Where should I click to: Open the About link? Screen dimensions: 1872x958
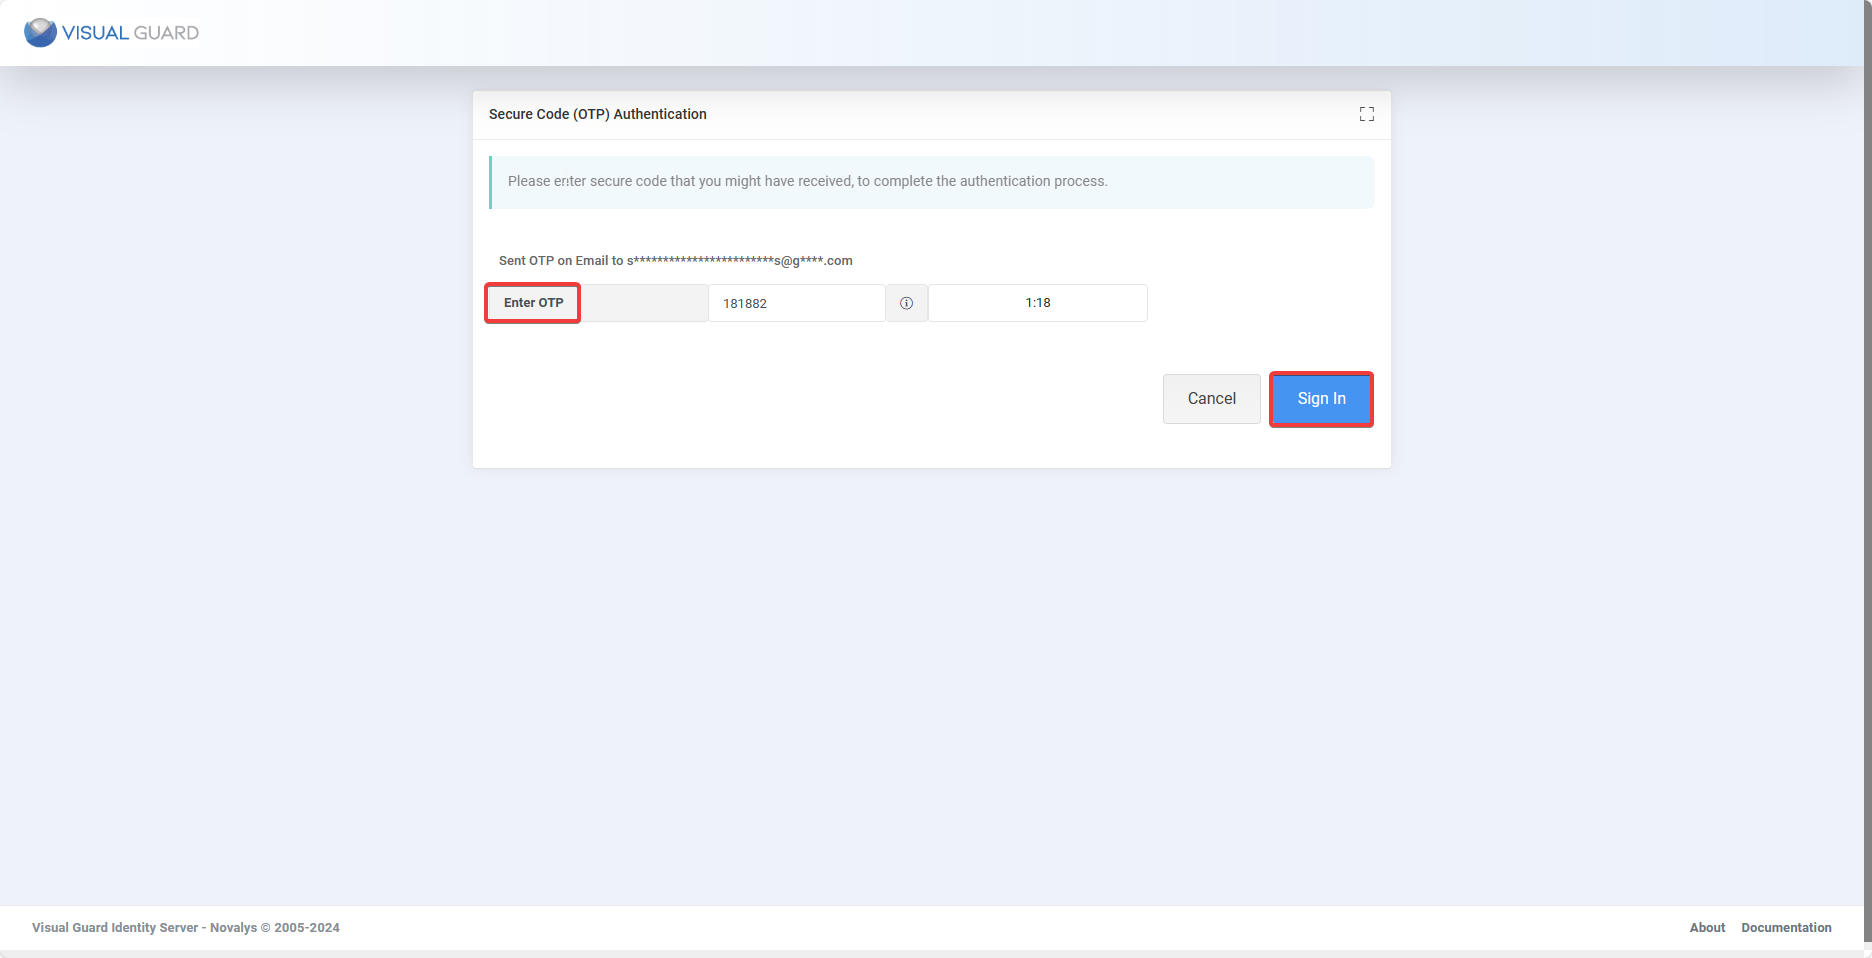1707,927
